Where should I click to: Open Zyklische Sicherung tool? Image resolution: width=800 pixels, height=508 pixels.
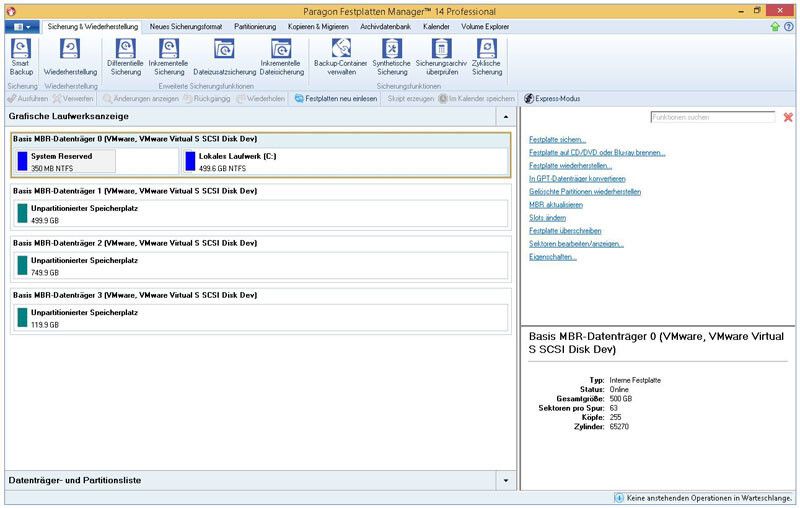point(486,57)
